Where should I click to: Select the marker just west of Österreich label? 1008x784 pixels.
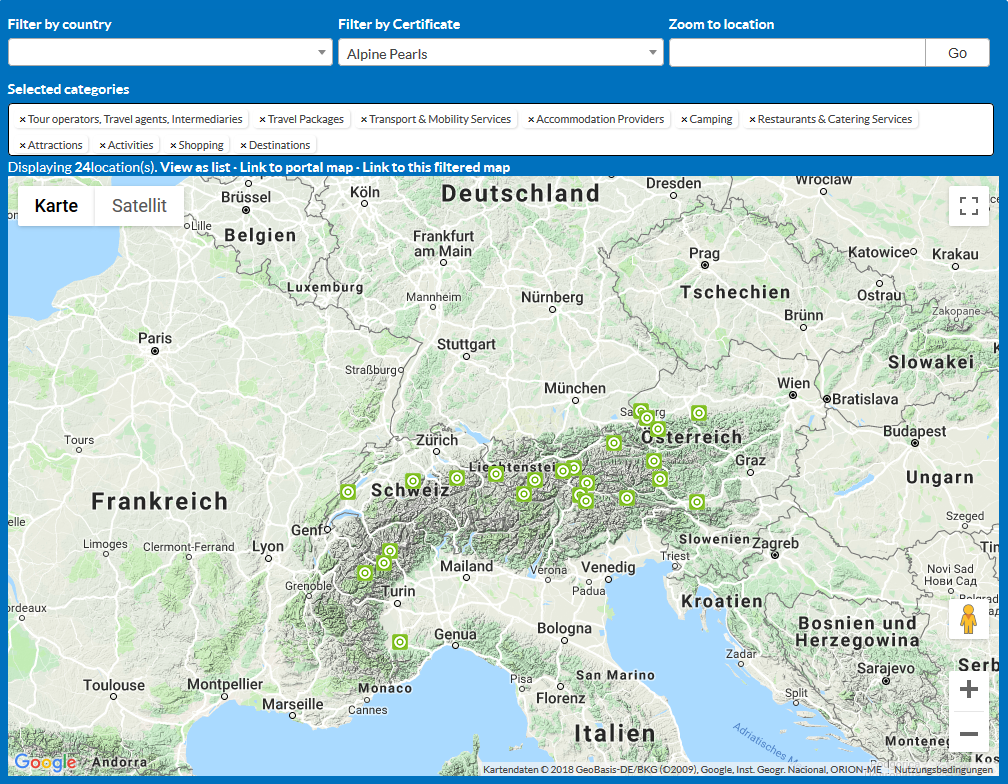614,443
